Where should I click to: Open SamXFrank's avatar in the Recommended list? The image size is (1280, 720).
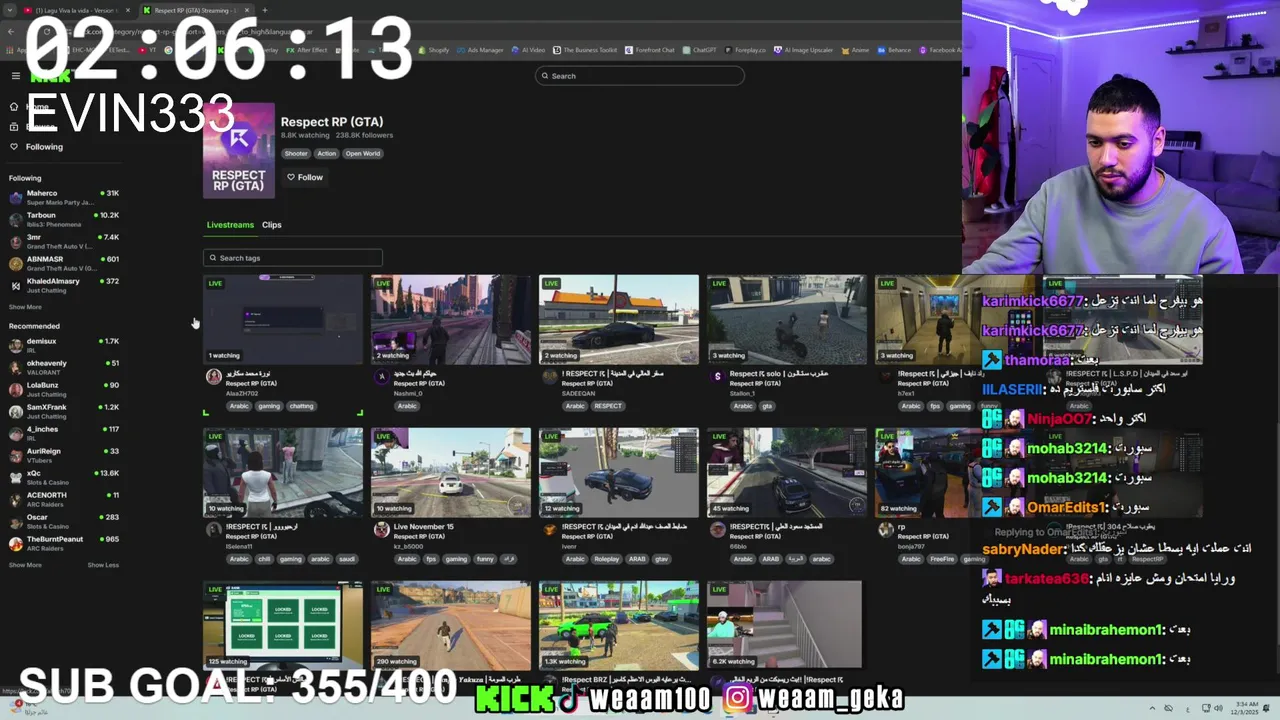pos(16,411)
